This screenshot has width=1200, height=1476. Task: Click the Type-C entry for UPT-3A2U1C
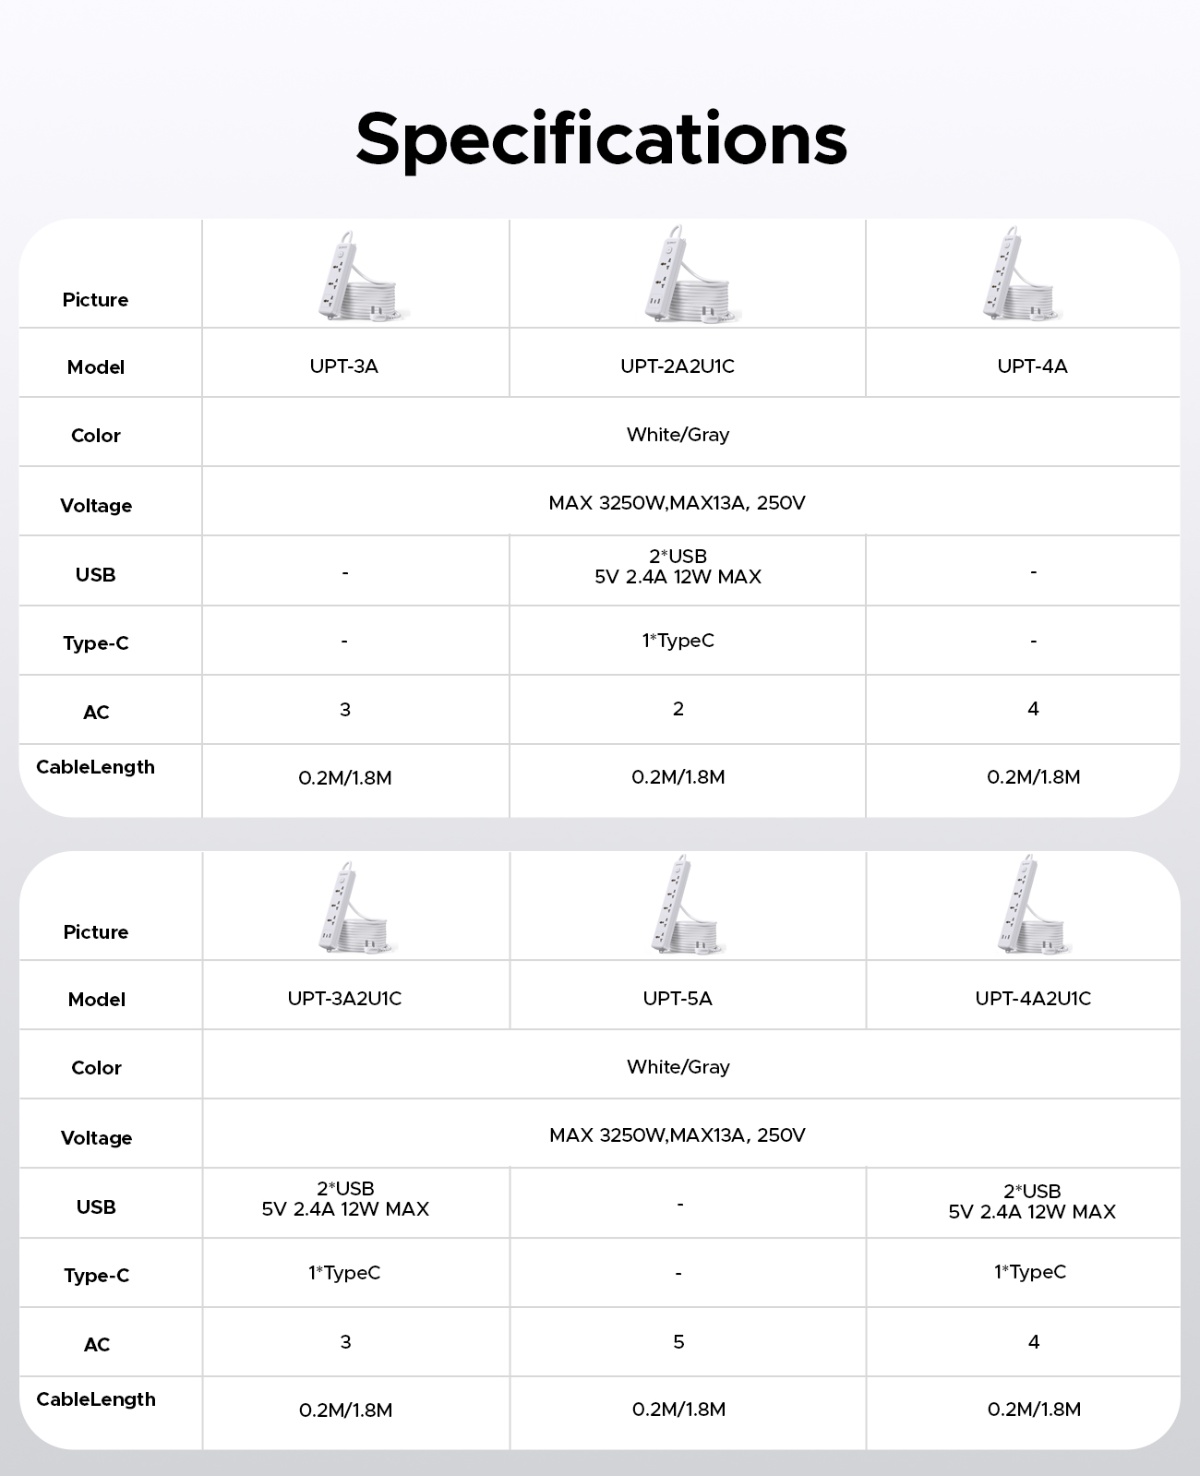[344, 1273]
